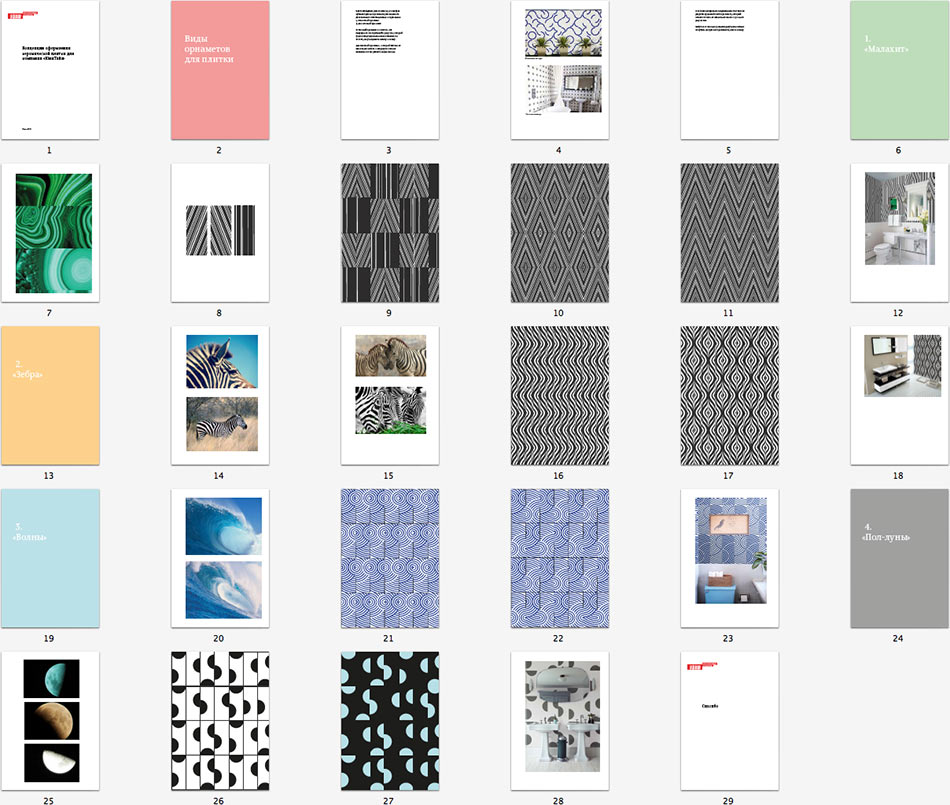Select the page 1 title cover thumbnail
Image resolution: width=950 pixels, height=805 pixels.
pyautogui.click(x=49, y=70)
